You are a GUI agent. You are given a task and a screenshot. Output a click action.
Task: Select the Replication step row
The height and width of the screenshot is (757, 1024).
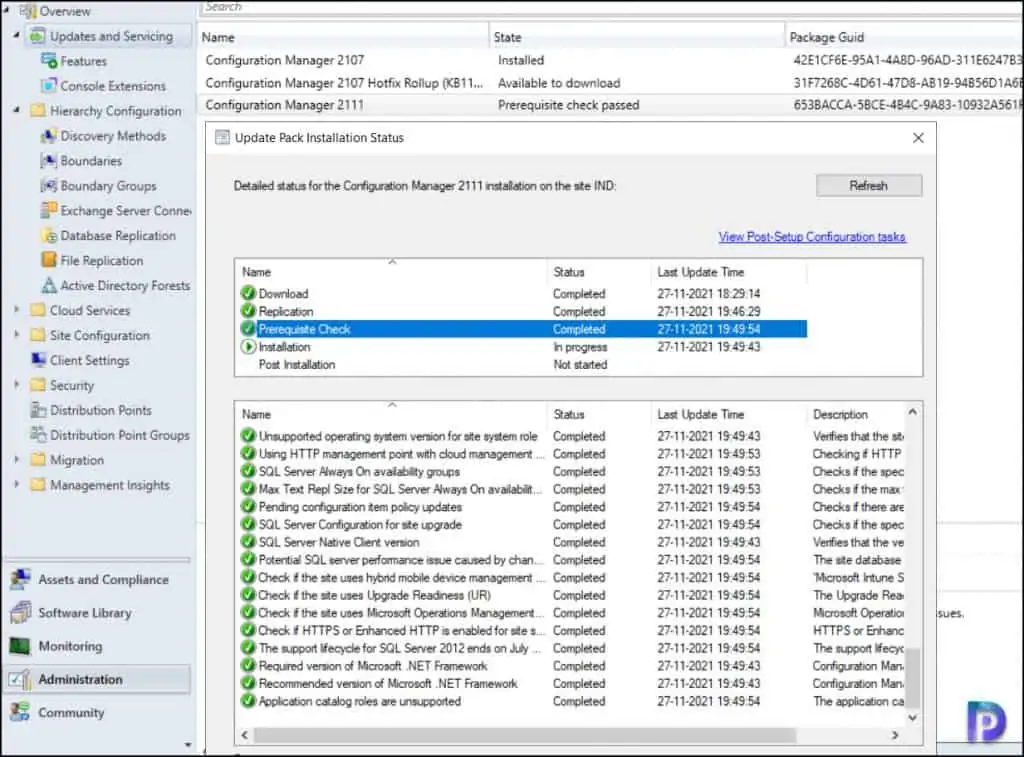pos(523,311)
